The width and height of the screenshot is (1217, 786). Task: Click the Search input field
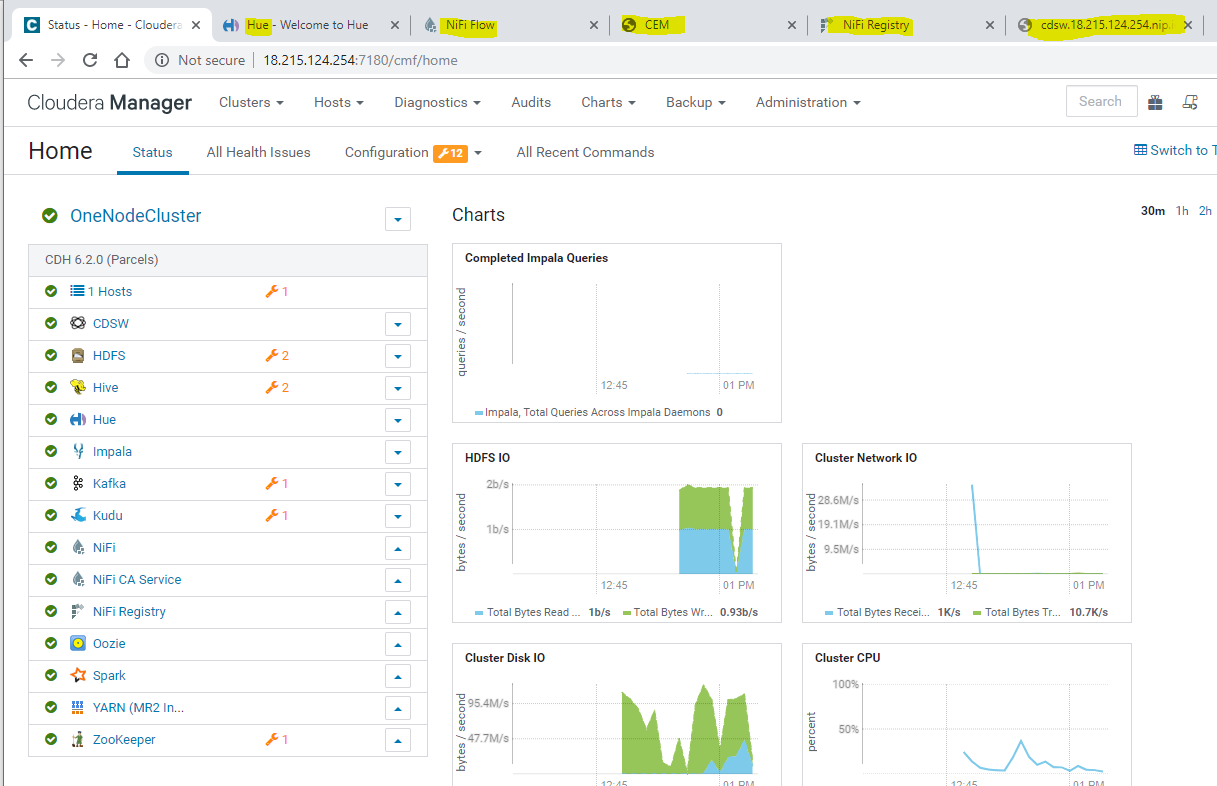(x=1101, y=101)
